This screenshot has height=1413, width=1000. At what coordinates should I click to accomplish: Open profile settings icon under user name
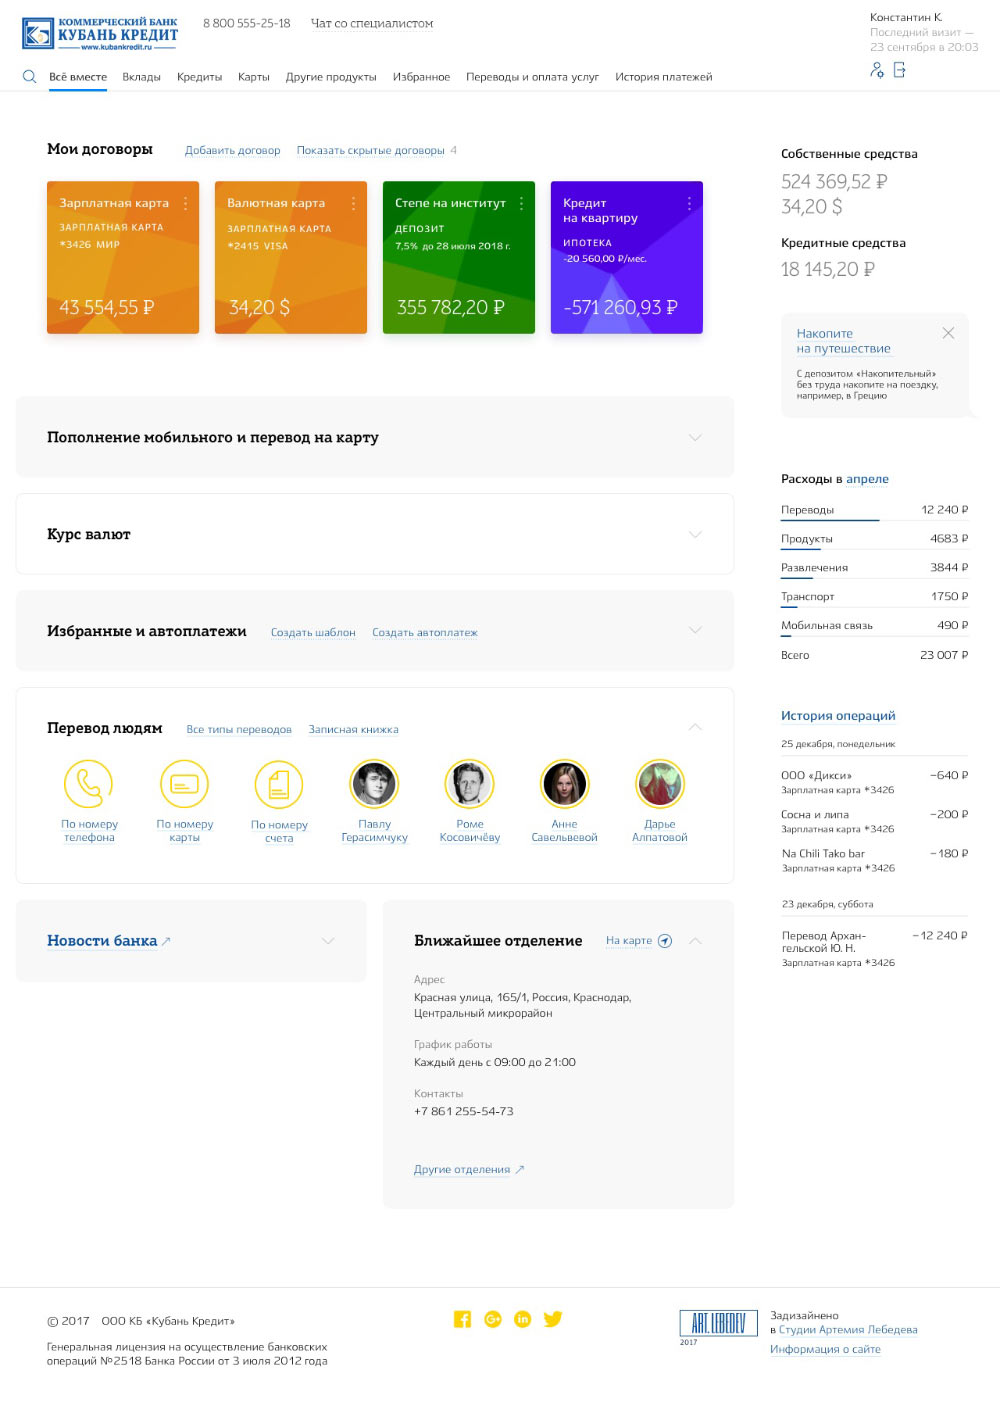(x=877, y=70)
